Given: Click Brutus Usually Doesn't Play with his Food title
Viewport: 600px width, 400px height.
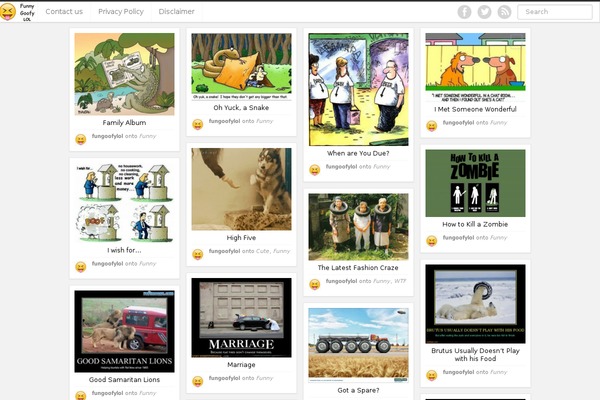Looking at the screenshot, I should (475, 354).
